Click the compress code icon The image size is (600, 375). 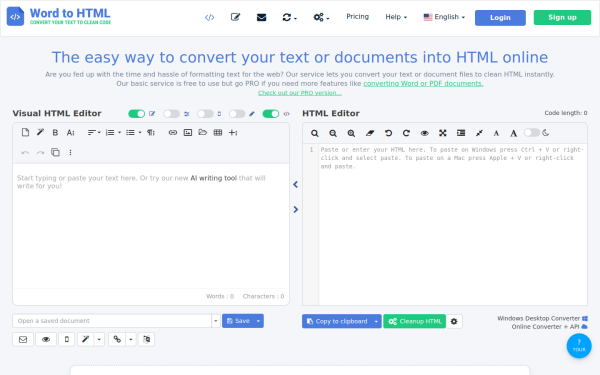[479, 133]
